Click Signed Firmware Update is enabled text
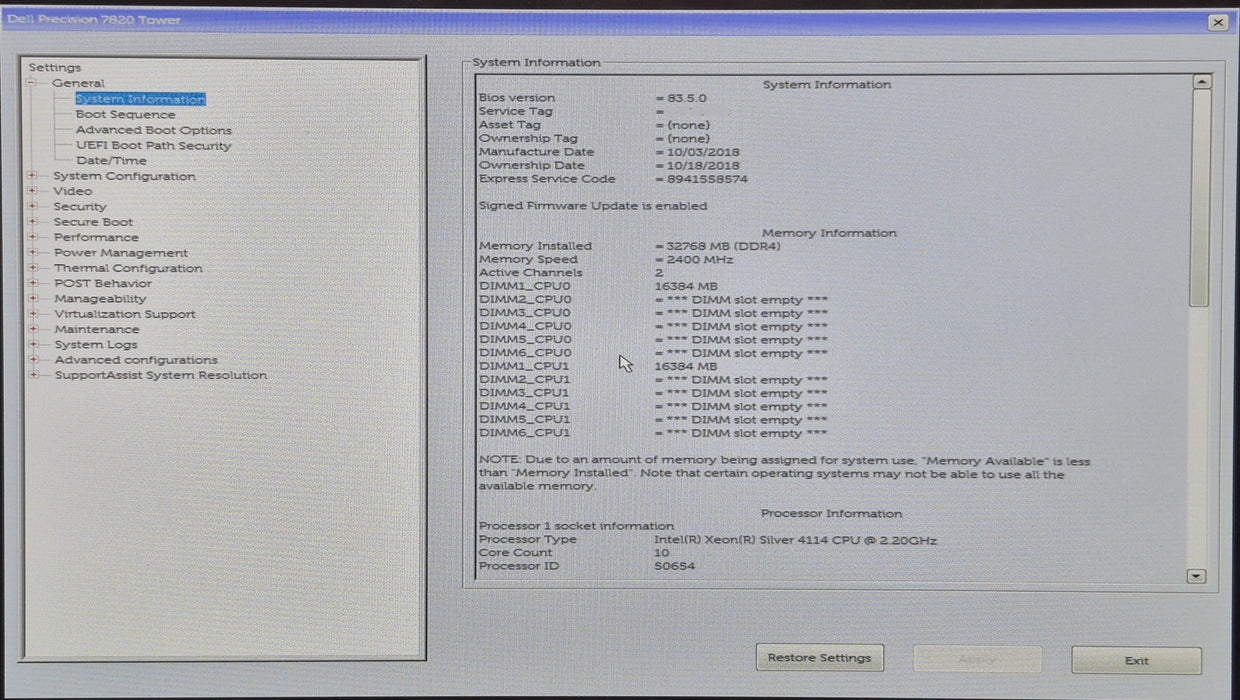1240x700 pixels. click(x=593, y=206)
